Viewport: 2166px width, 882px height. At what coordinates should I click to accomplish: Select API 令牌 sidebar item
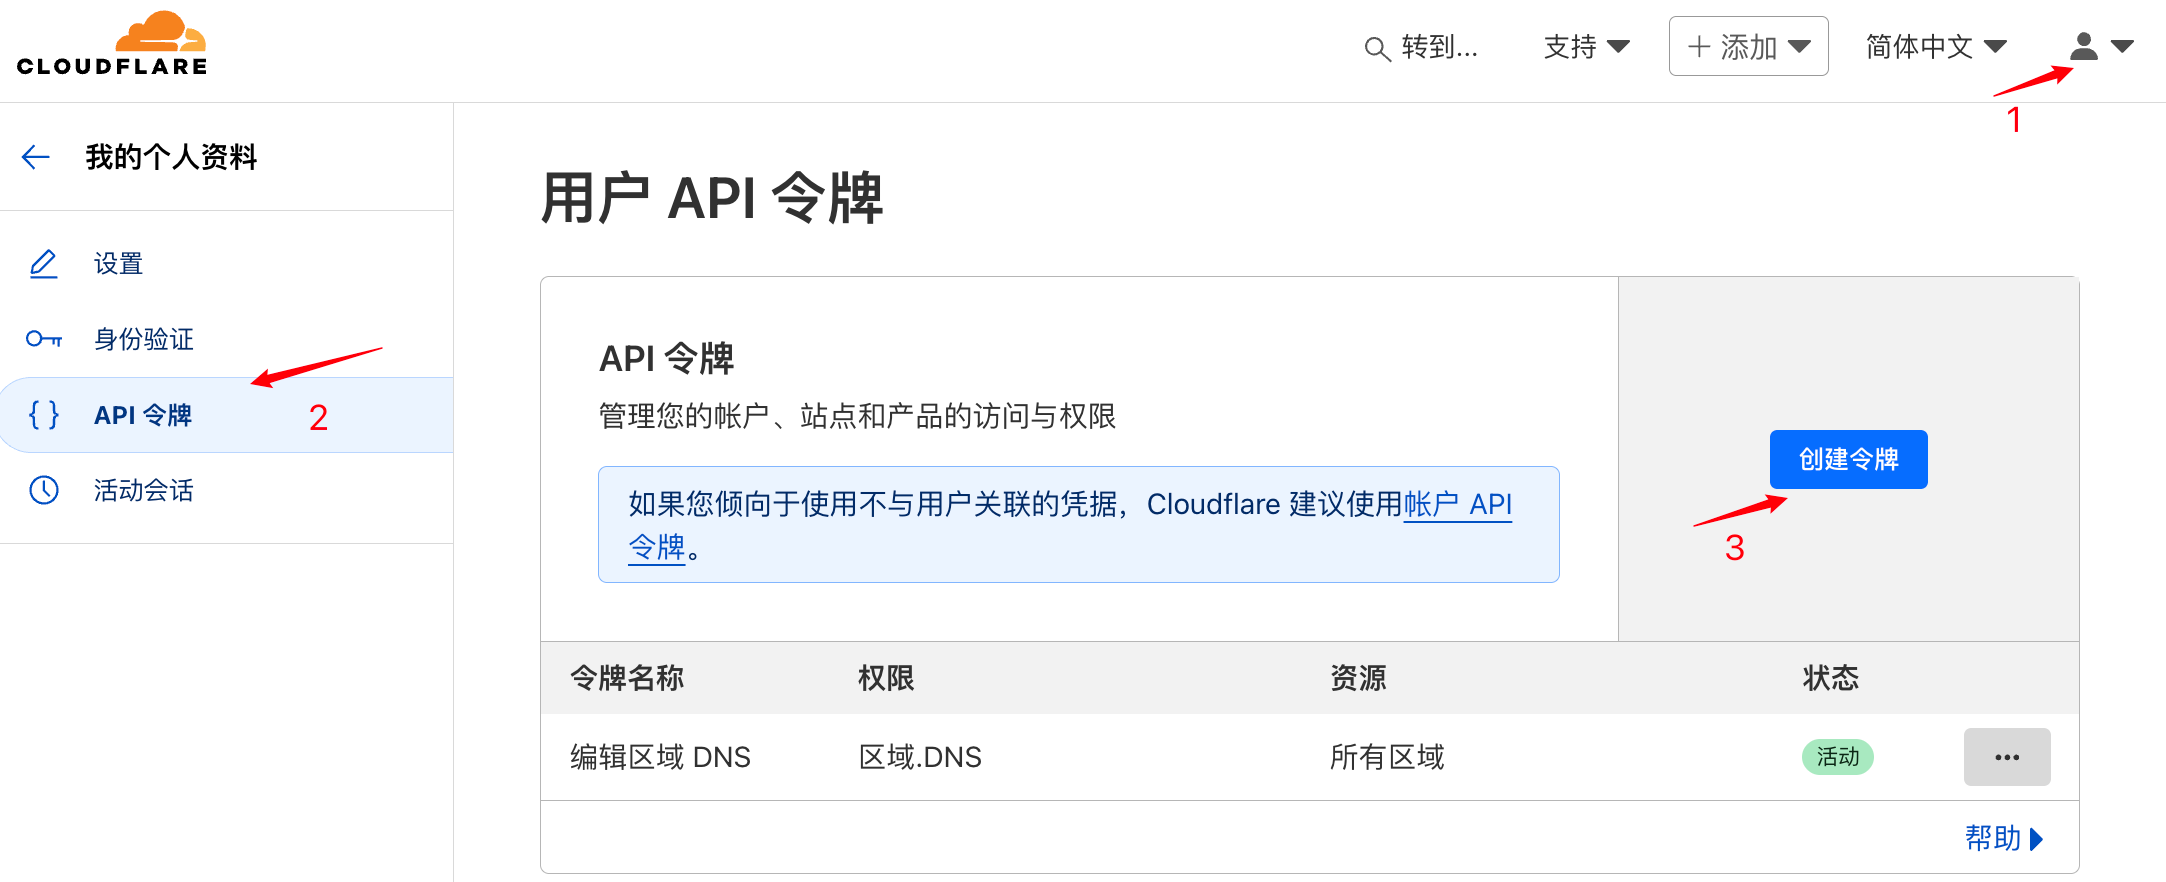coord(226,414)
